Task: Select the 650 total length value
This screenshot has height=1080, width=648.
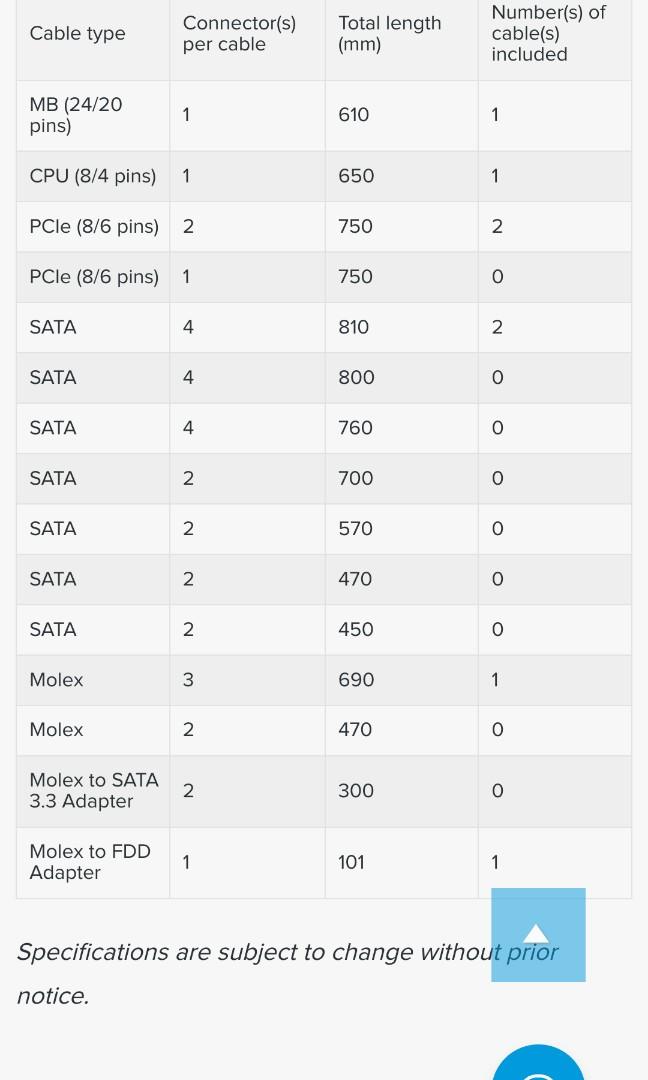Action: (x=356, y=176)
